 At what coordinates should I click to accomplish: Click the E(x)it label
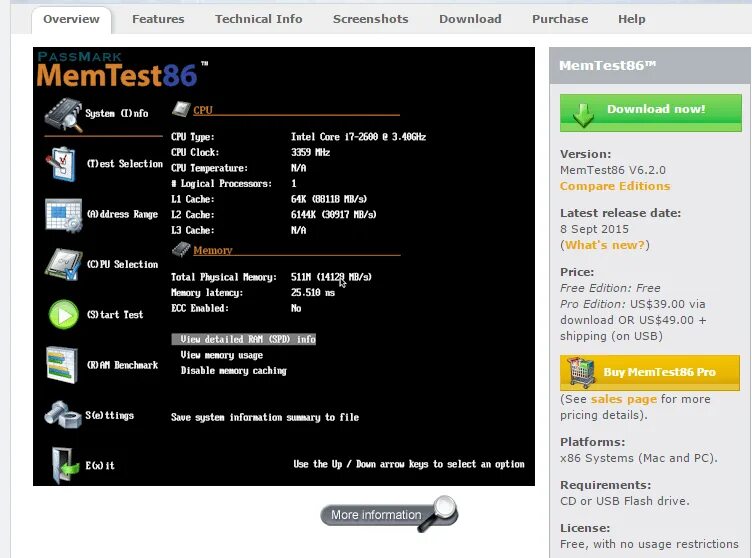pos(100,465)
